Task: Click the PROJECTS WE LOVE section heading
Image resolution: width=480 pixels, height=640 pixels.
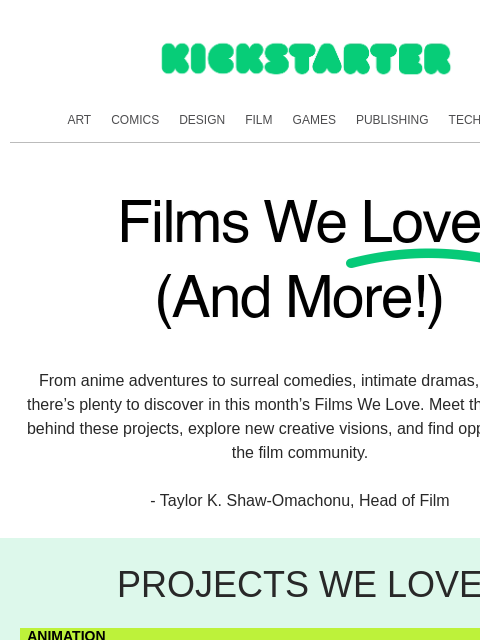Action: click(x=299, y=584)
